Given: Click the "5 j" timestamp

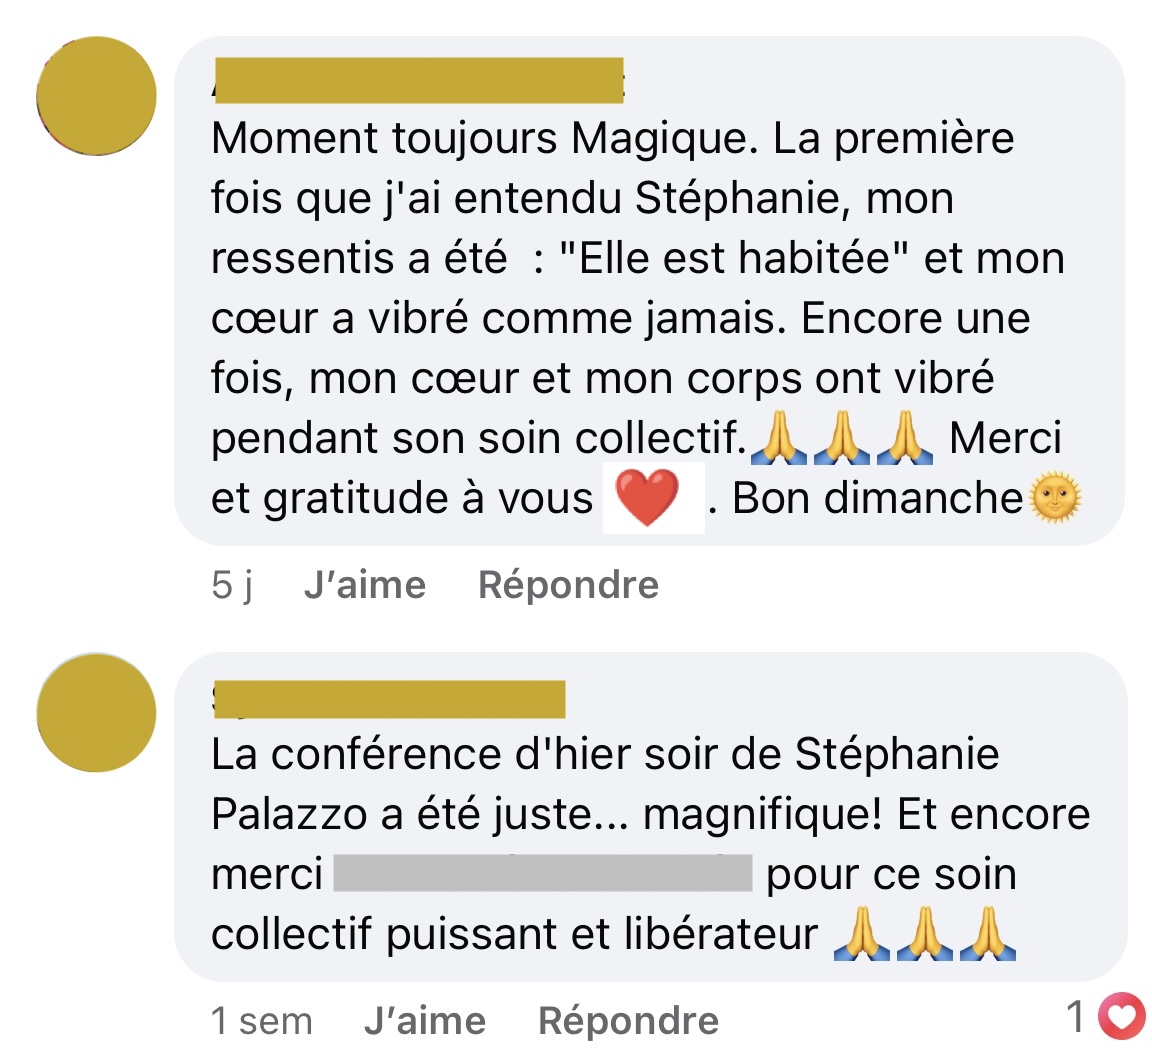Looking at the screenshot, I should 232,586.
